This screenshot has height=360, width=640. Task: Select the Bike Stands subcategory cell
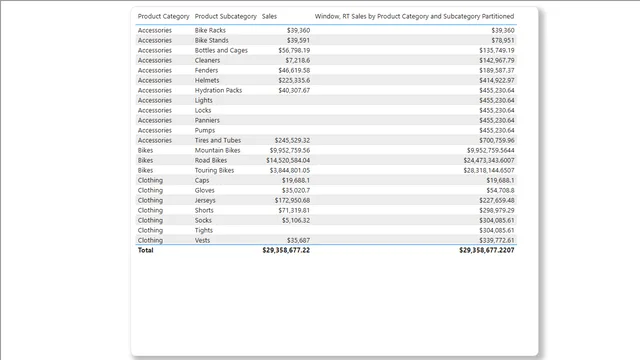pos(211,40)
